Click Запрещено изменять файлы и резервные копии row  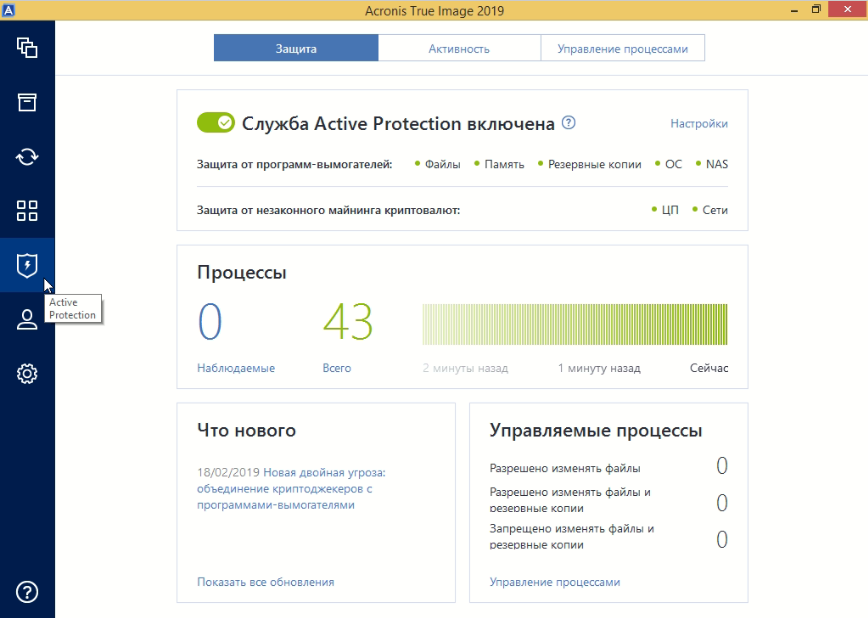coord(608,538)
